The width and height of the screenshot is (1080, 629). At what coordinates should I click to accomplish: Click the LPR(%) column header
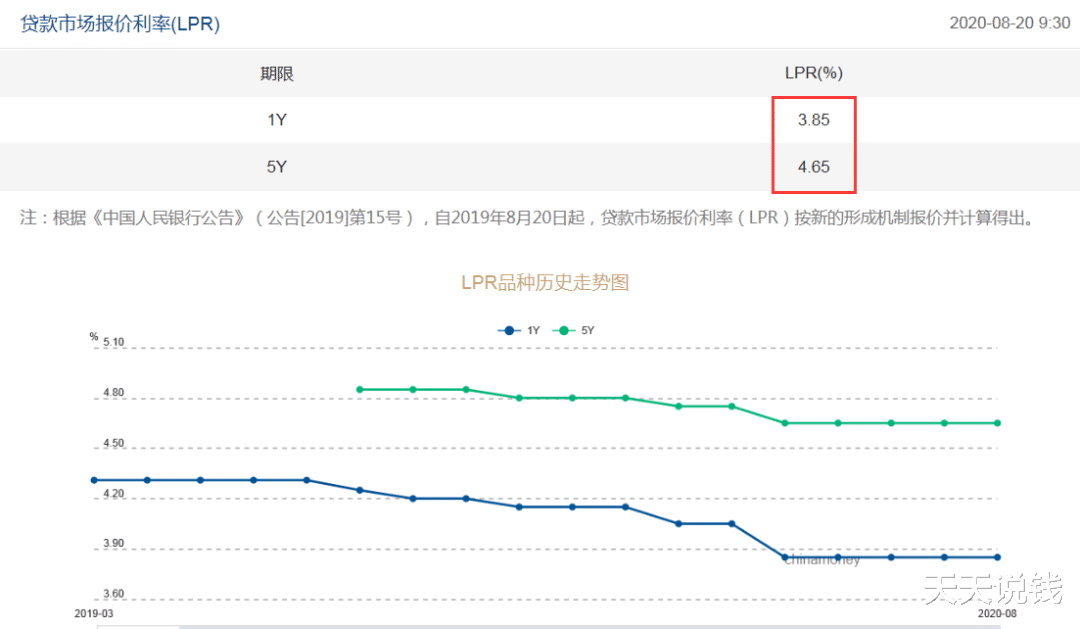[x=813, y=73]
